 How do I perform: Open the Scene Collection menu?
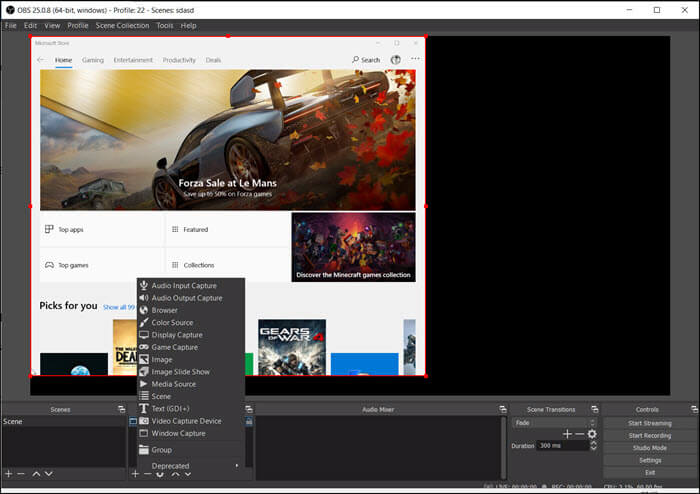click(x=122, y=25)
